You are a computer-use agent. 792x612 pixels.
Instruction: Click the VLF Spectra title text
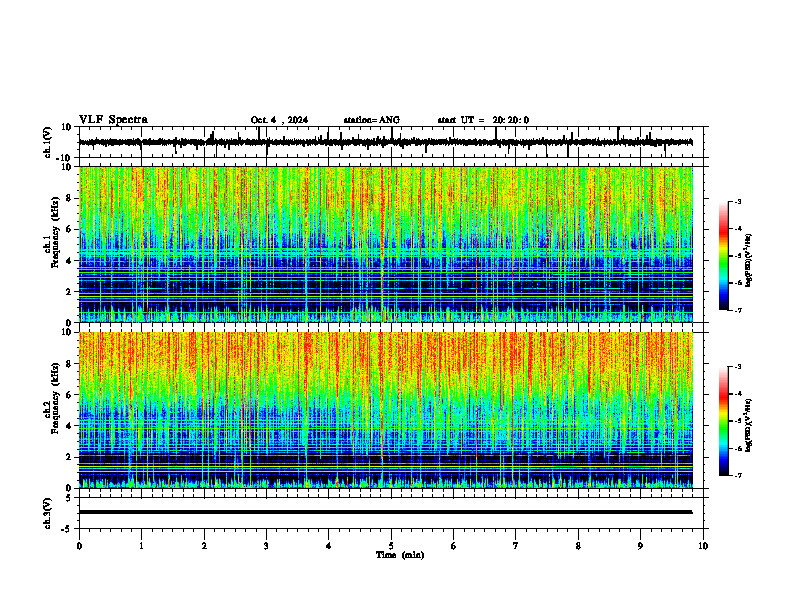[x=113, y=120]
